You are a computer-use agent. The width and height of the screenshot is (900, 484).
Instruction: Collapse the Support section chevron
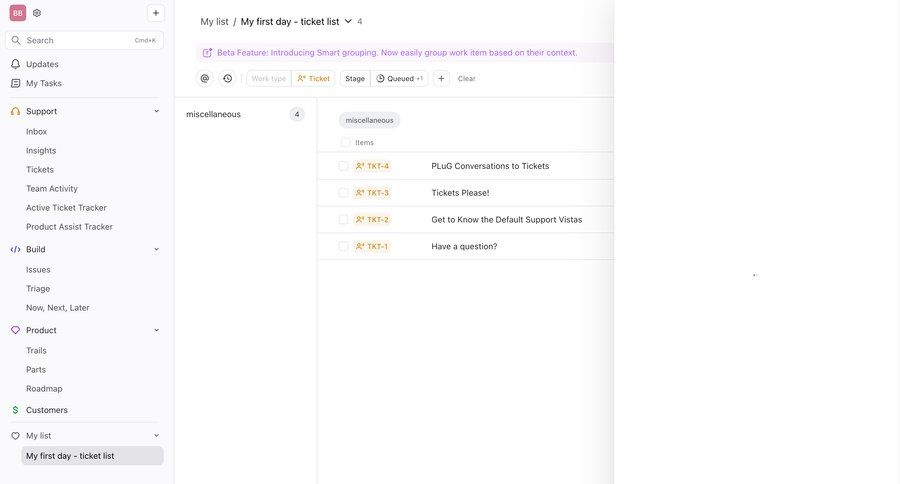point(156,111)
